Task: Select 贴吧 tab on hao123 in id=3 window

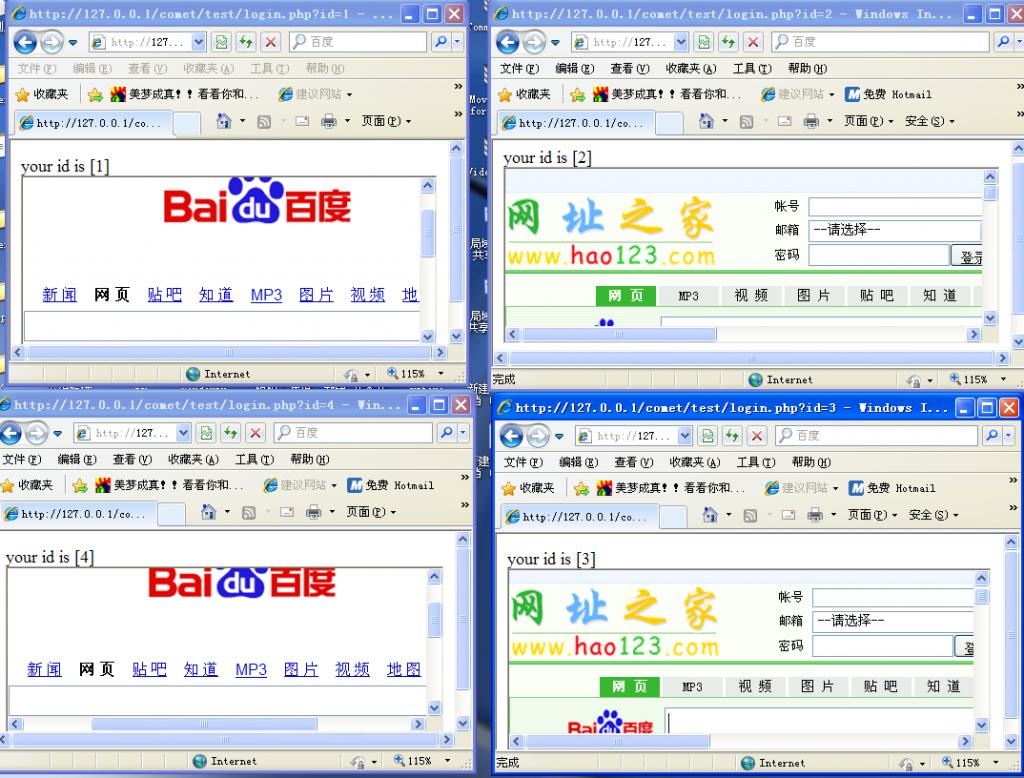Action: click(x=880, y=687)
